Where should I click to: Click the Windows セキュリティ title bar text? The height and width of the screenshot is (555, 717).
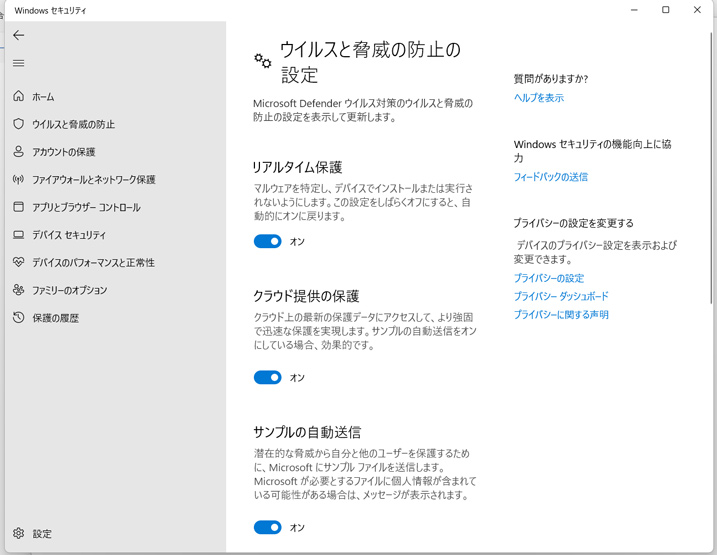click(50, 11)
